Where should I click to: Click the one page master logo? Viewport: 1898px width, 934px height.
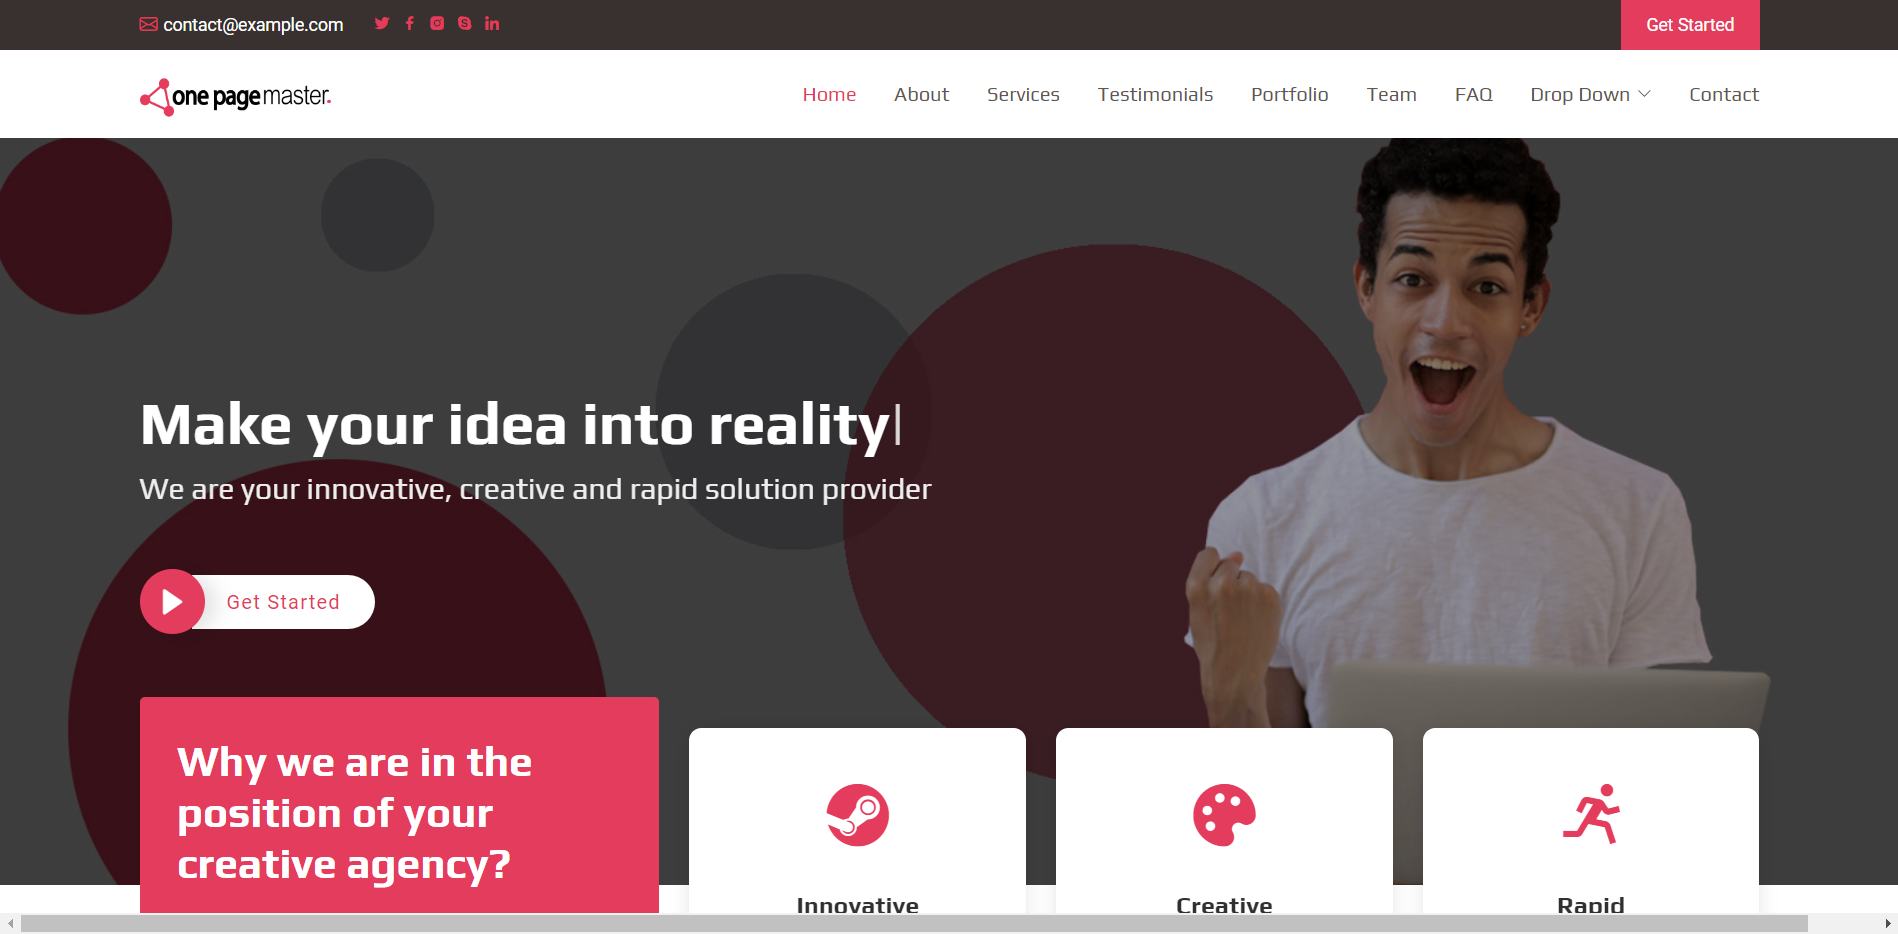pyautogui.click(x=235, y=96)
